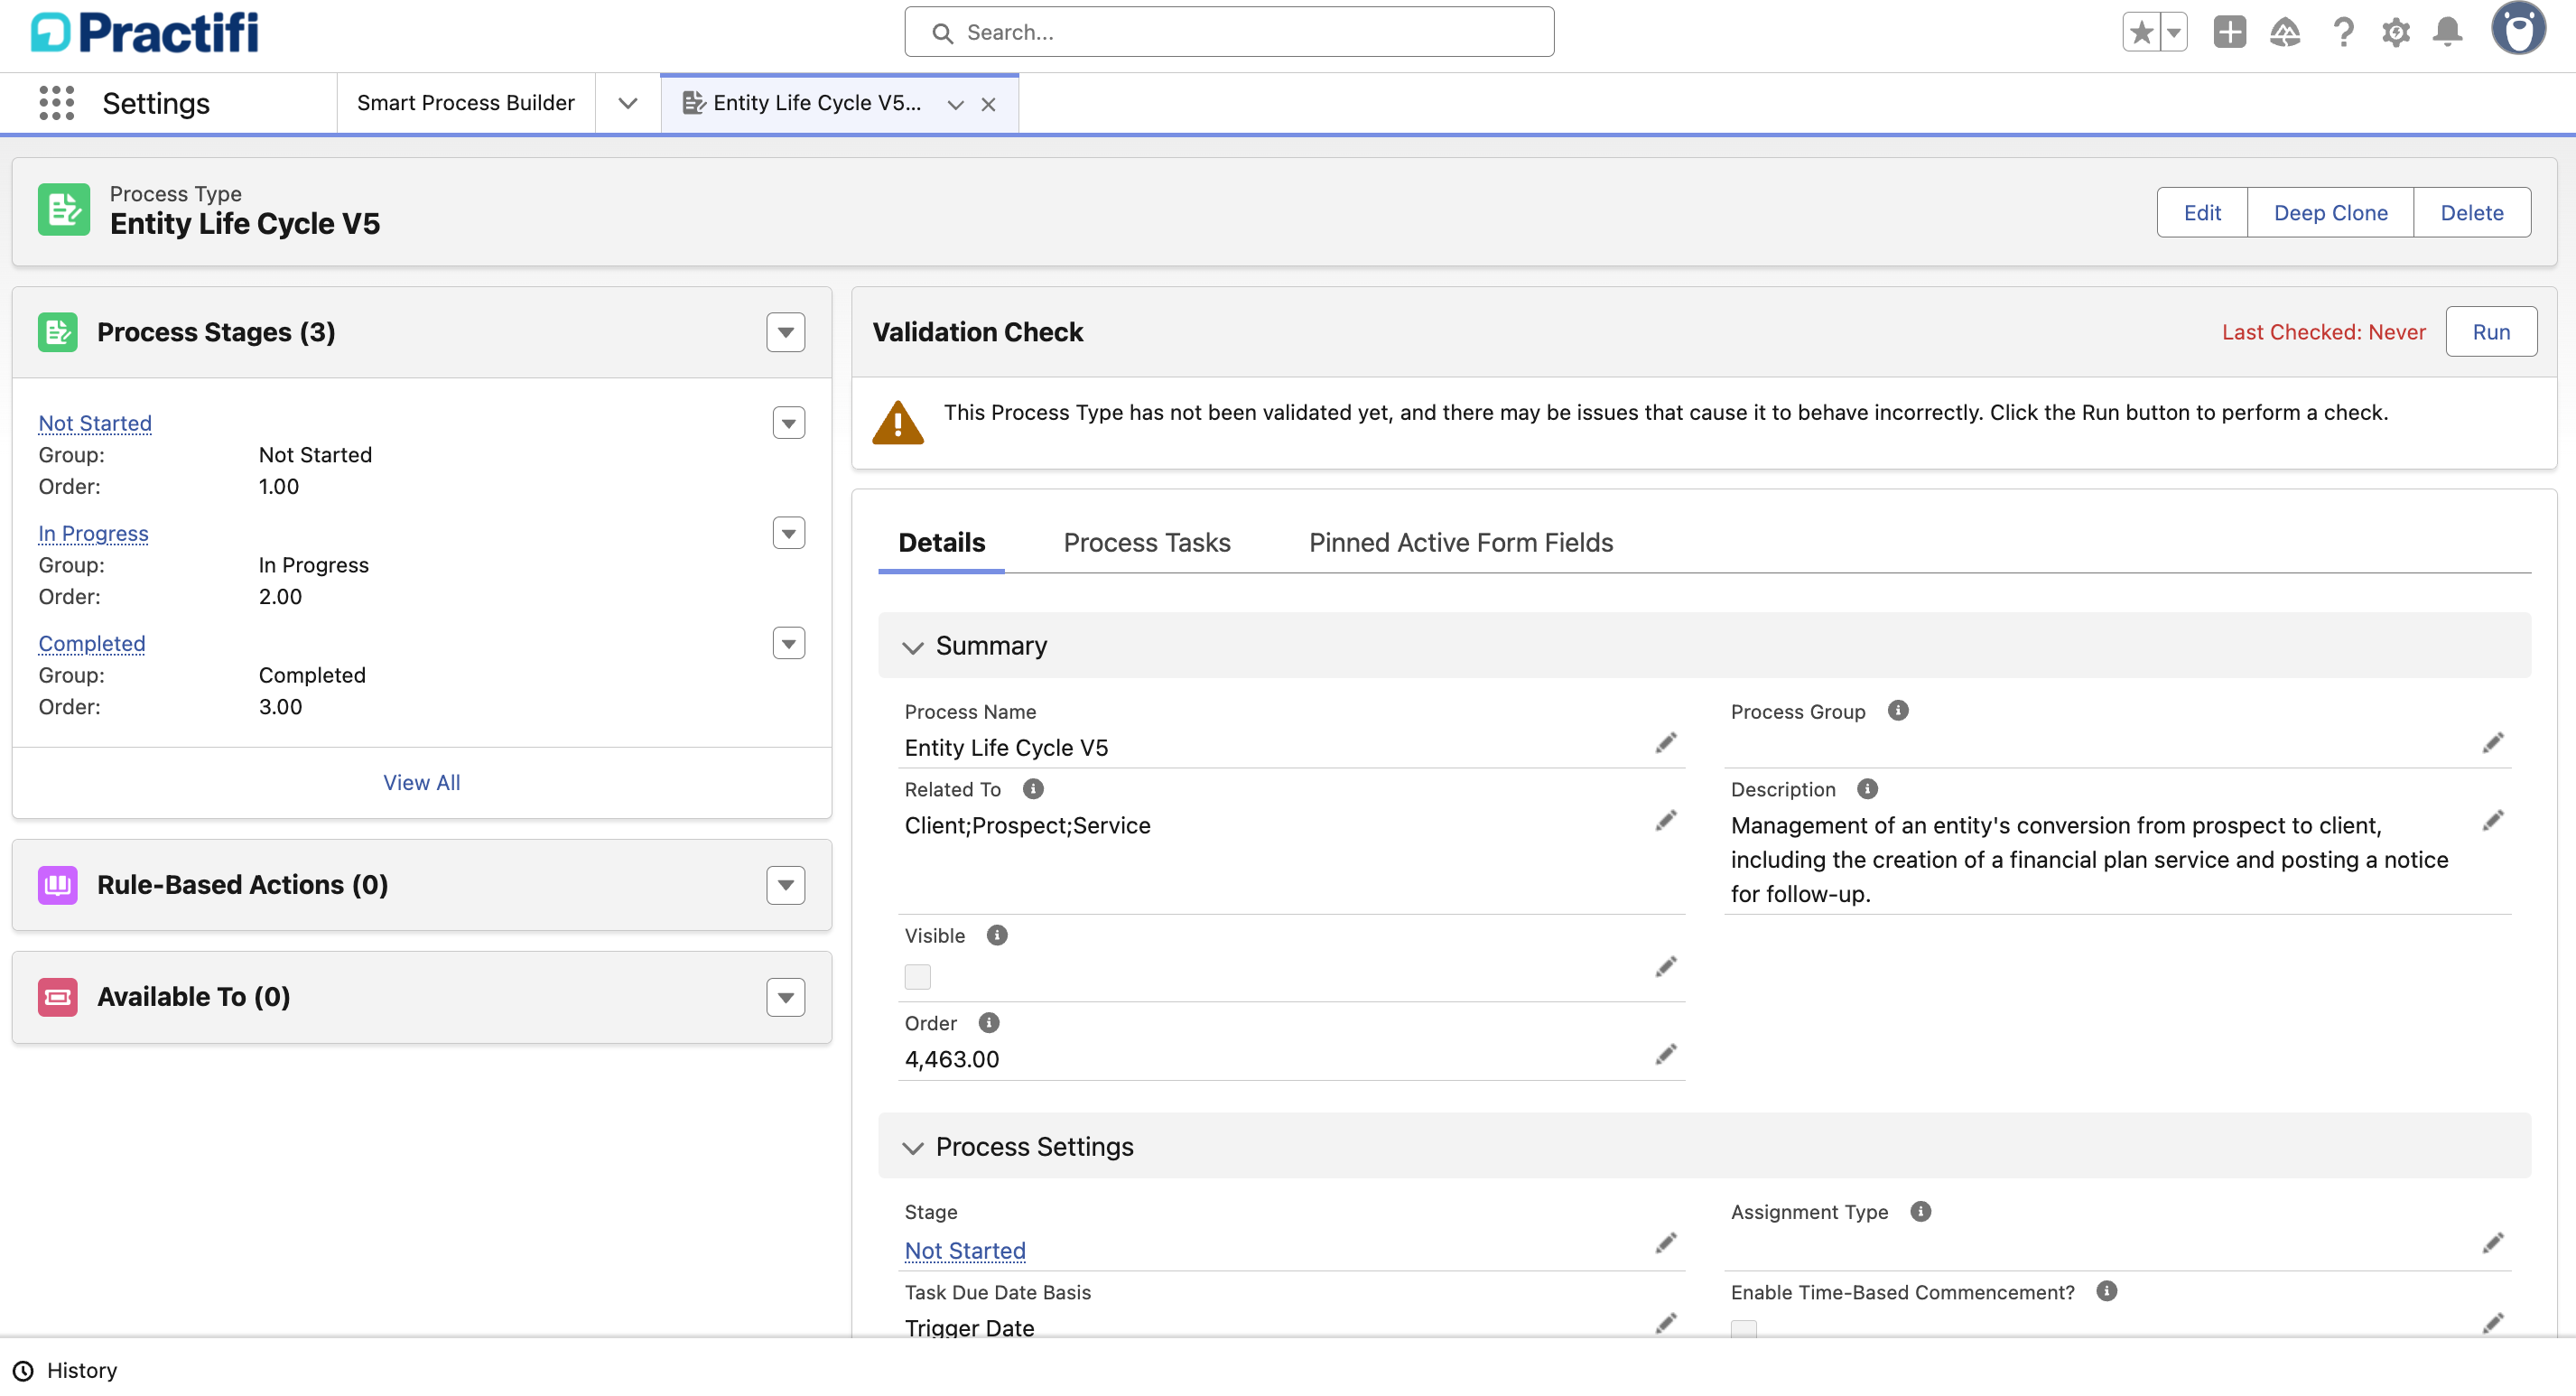
Task: Show Assignment Type info tooltip icon
Action: (x=1921, y=1212)
